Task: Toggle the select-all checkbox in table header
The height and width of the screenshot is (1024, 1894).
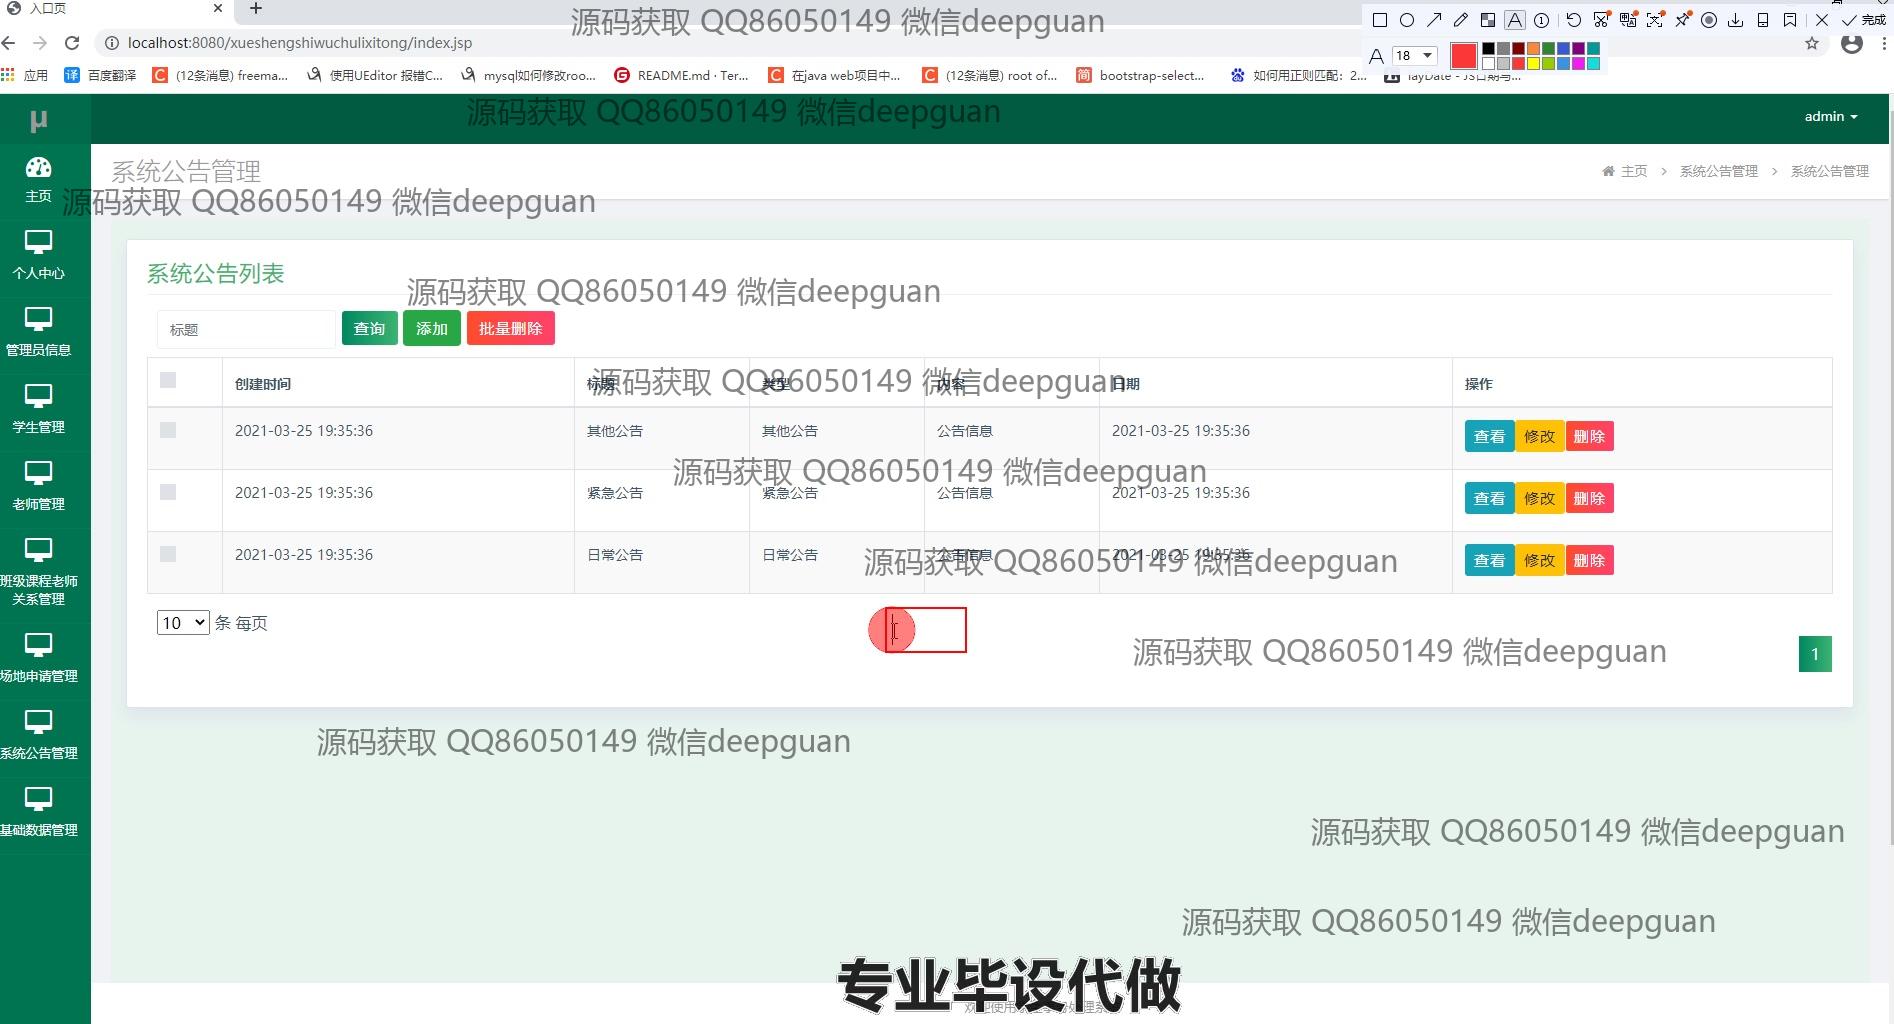Action: point(168,380)
